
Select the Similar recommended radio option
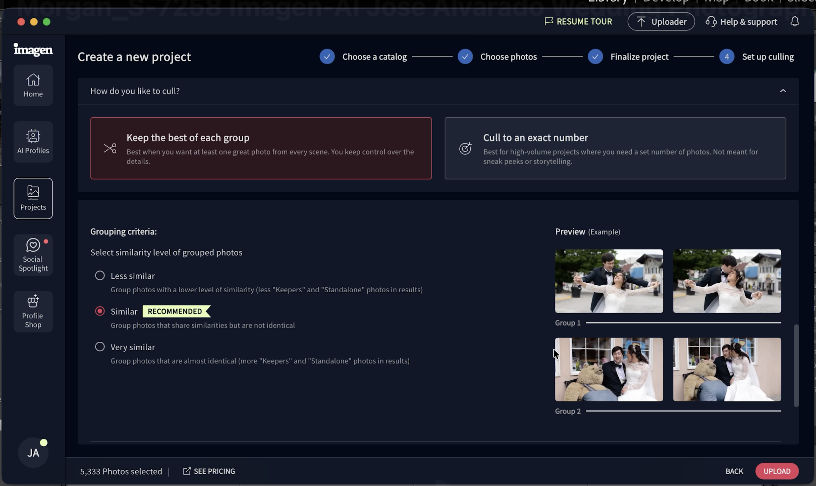100,311
